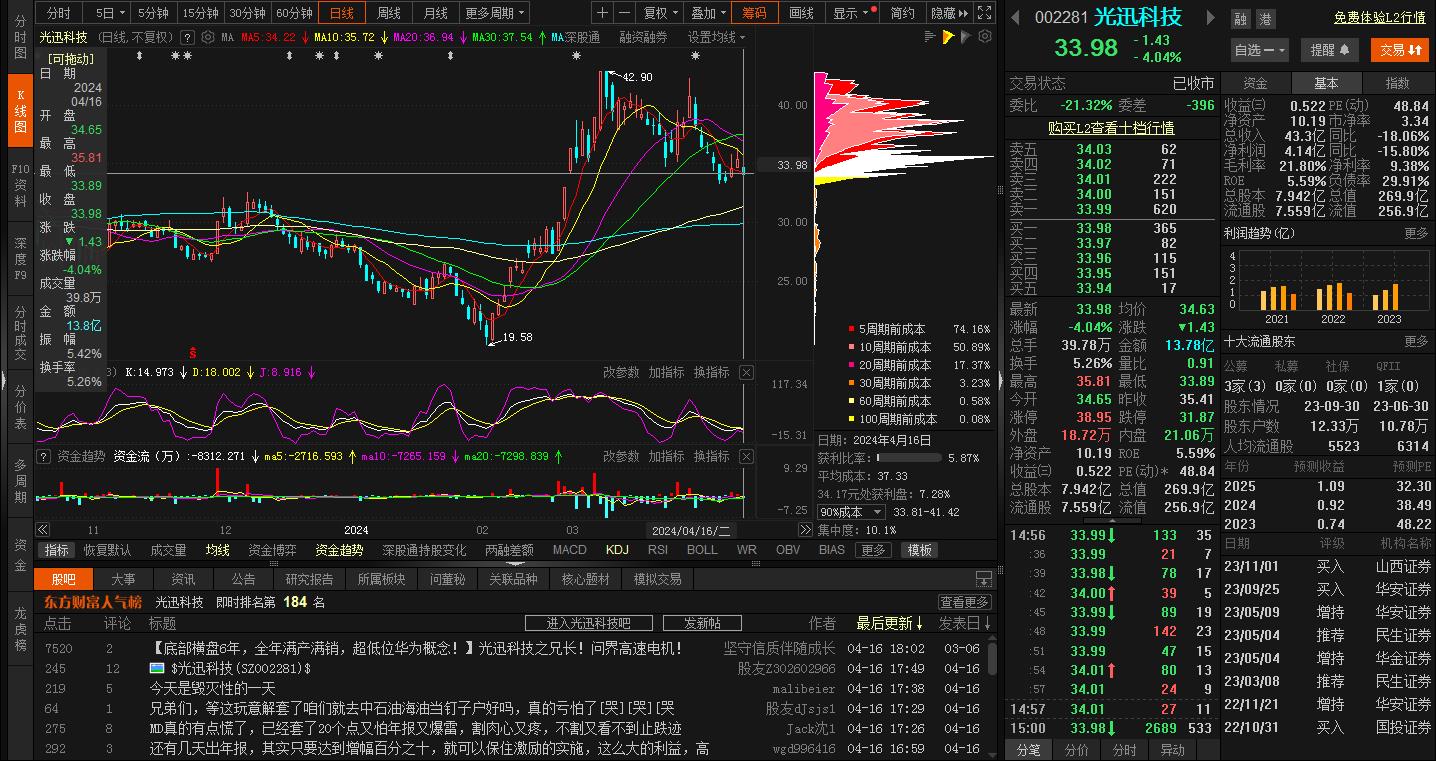Toggle 筹码 chip distribution panel

754,13
